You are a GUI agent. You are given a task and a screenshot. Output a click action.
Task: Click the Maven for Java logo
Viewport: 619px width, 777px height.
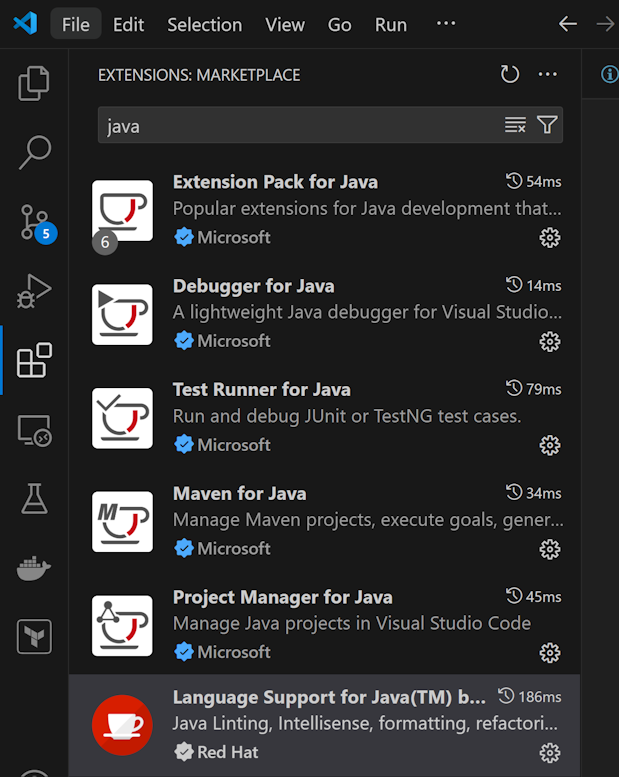(x=122, y=522)
